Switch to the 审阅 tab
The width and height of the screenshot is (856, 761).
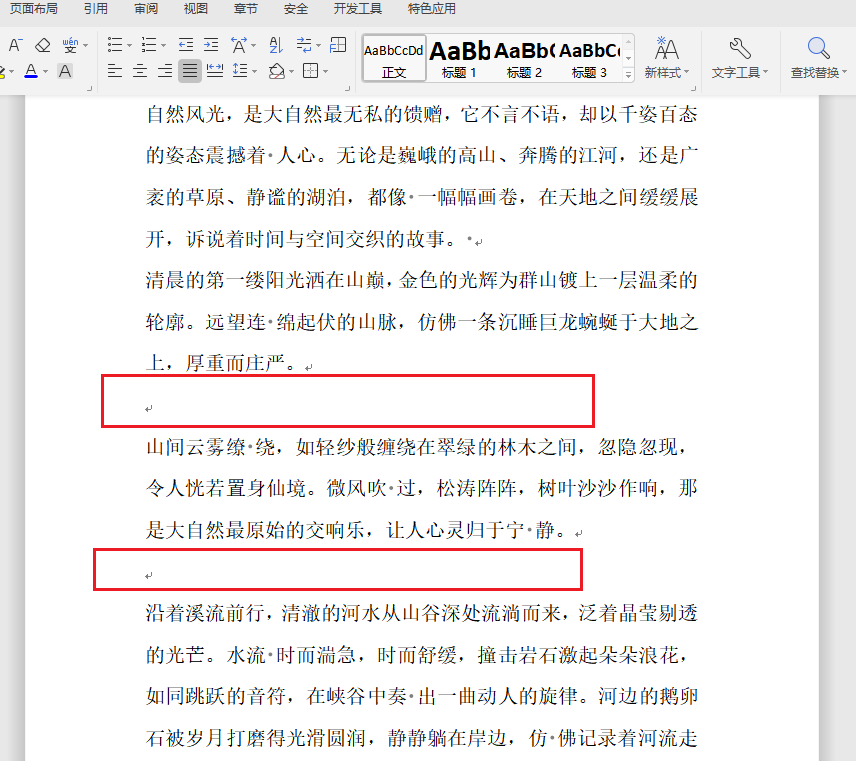[146, 9]
